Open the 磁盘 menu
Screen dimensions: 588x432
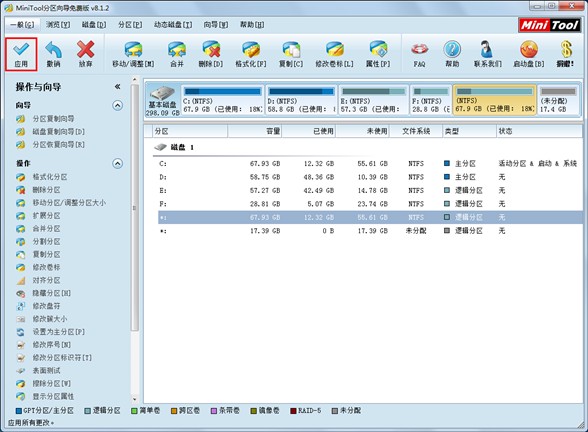pos(94,25)
